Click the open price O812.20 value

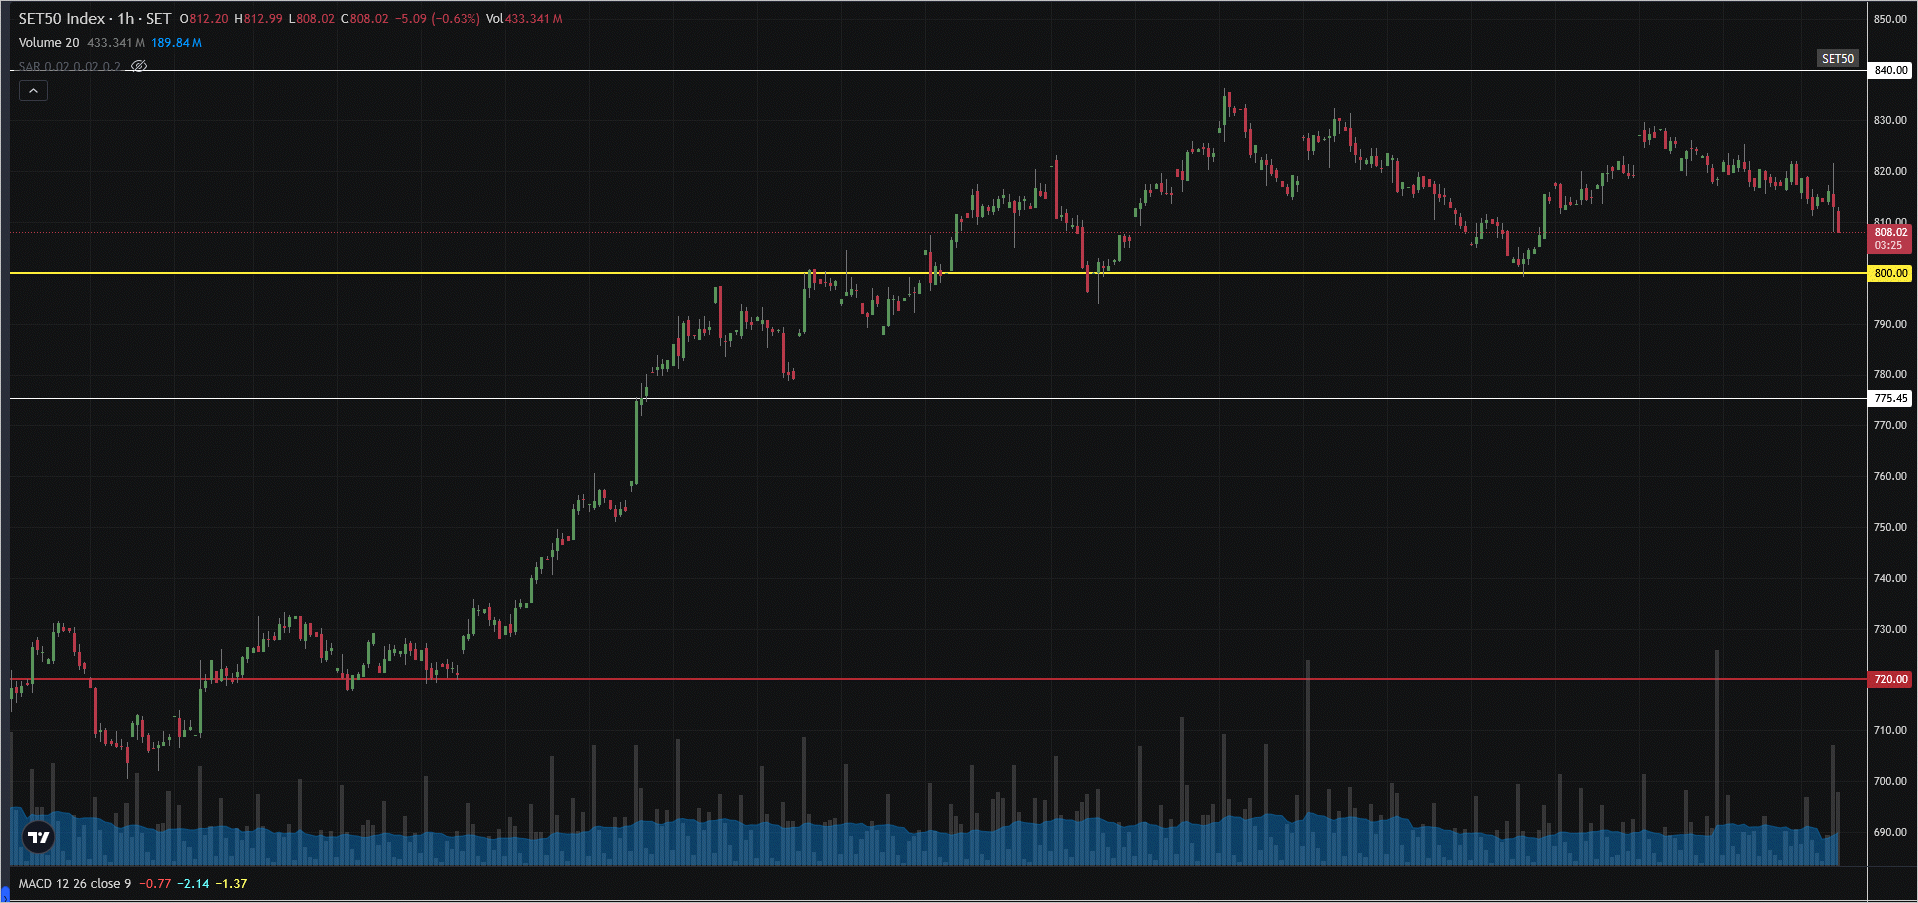204,19
